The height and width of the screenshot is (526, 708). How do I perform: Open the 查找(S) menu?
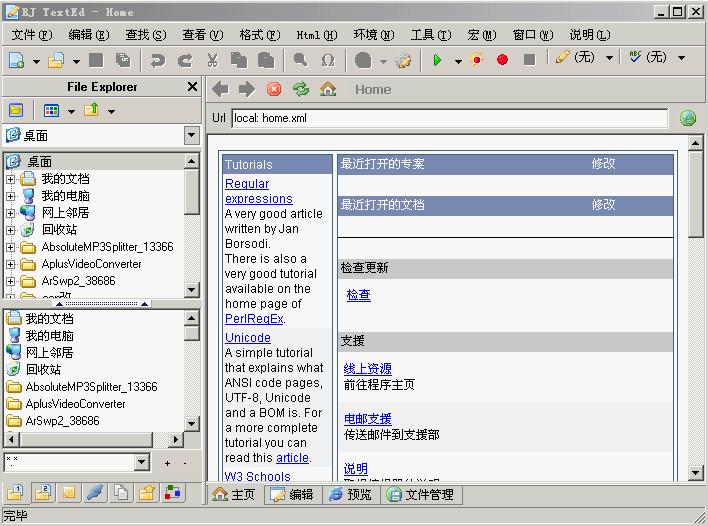(x=145, y=35)
